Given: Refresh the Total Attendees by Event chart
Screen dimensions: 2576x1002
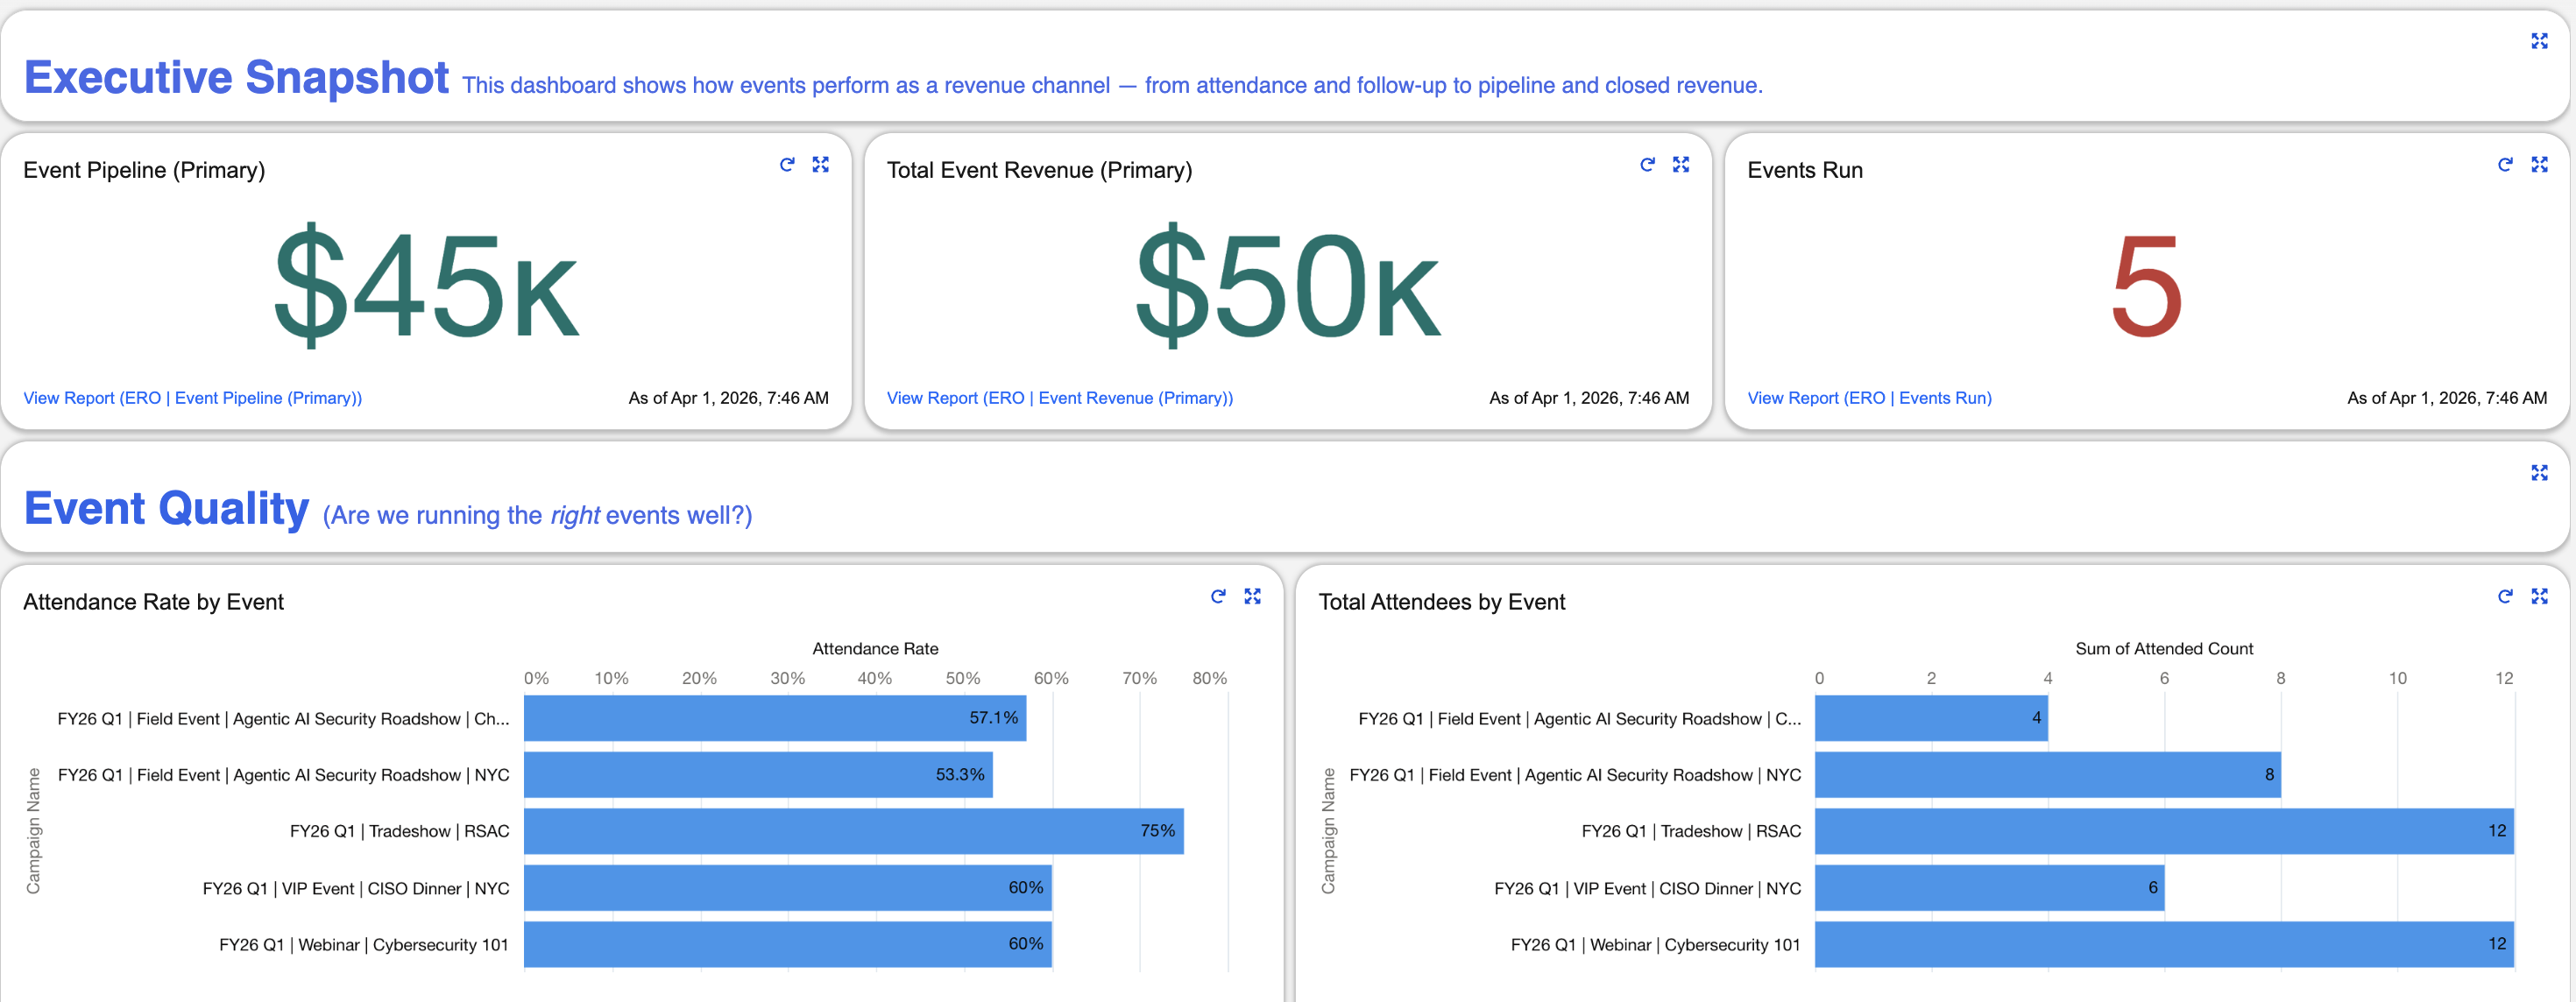Looking at the screenshot, I should click(2505, 597).
